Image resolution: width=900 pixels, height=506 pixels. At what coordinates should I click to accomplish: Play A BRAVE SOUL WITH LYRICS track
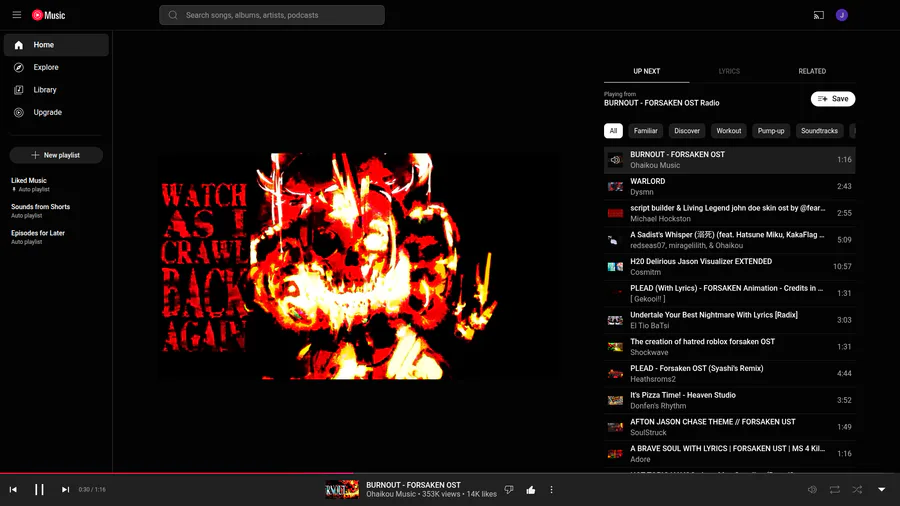(730, 454)
